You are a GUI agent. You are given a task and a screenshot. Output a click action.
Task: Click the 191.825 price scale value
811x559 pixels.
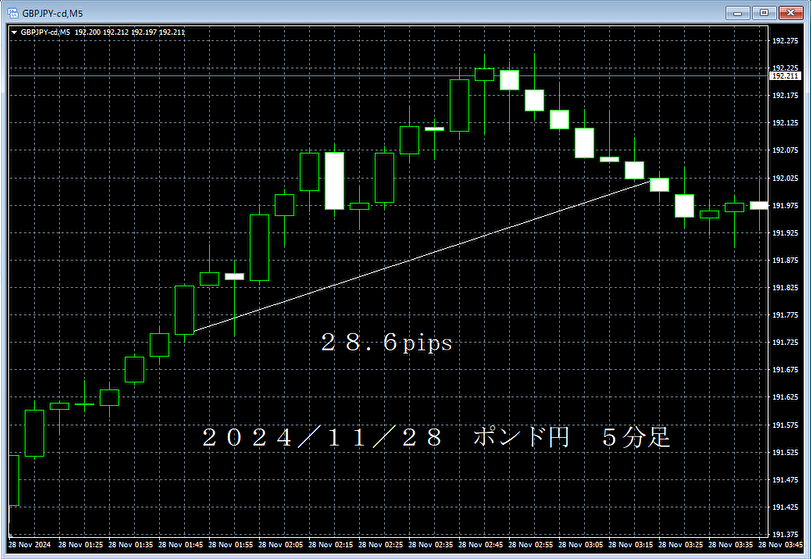(785, 288)
